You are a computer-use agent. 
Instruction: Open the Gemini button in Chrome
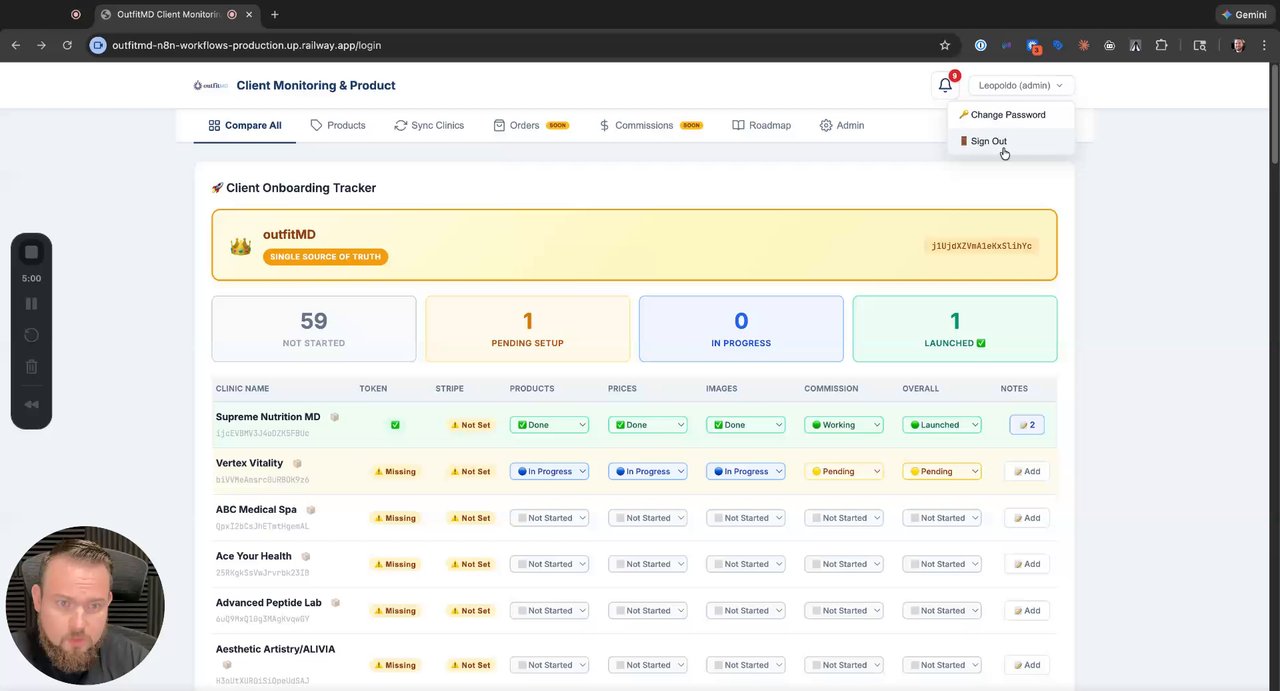click(x=1244, y=15)
